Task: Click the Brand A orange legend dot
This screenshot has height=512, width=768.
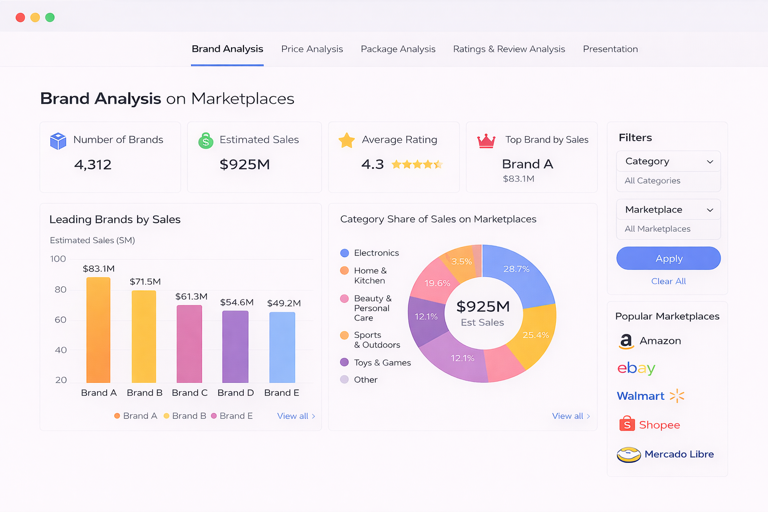Action: pos(117,416)
